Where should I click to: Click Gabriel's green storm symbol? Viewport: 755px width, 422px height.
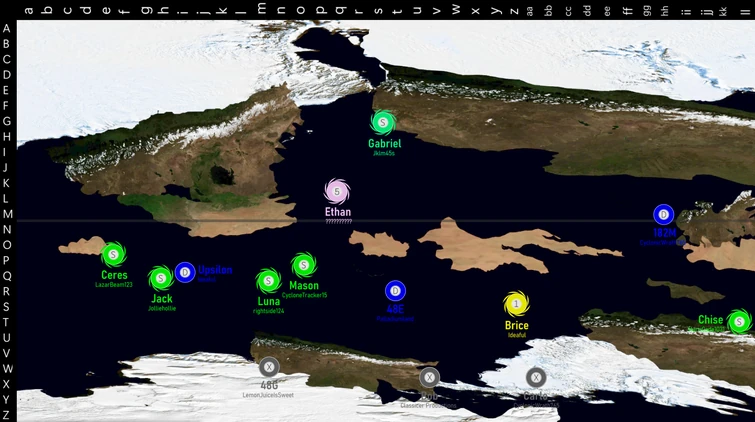coord(383,122)
